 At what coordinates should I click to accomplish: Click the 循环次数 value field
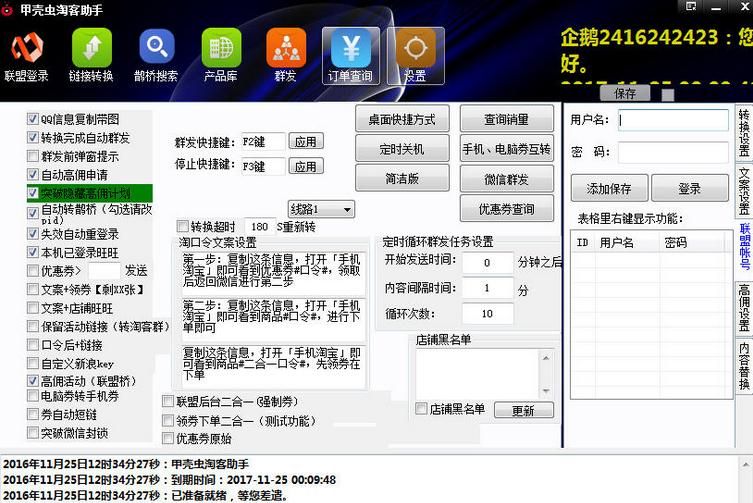click(487, 314)
